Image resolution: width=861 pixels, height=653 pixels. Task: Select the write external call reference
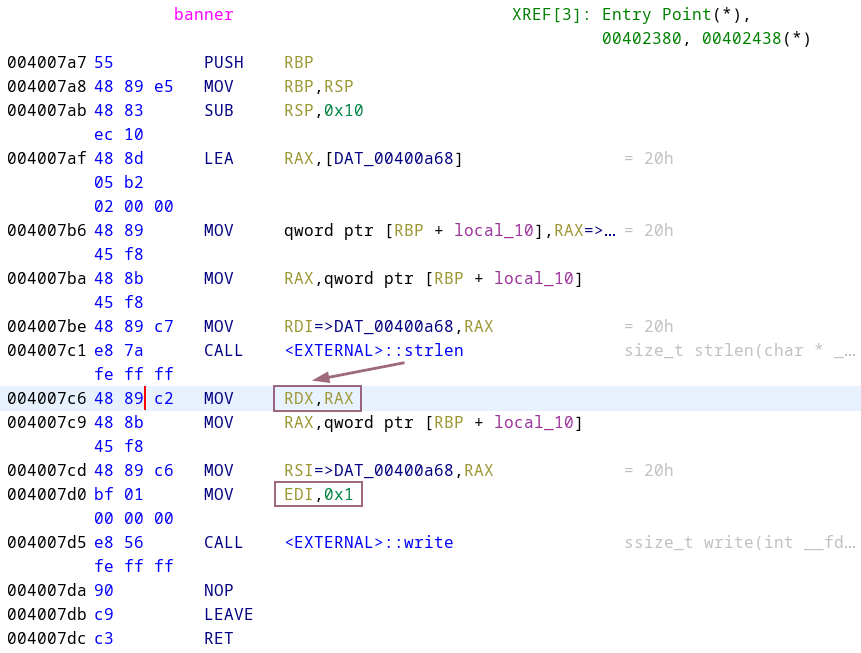coord(368,543)
